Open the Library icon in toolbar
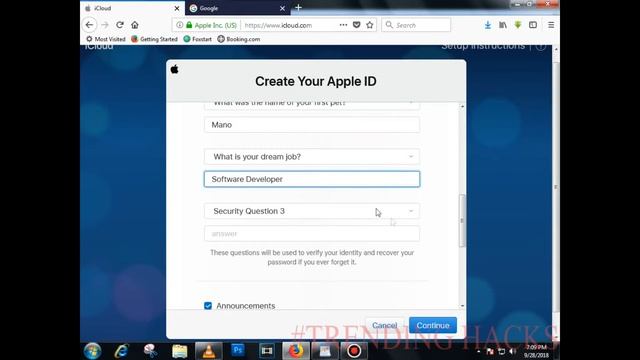 [503, 25]
